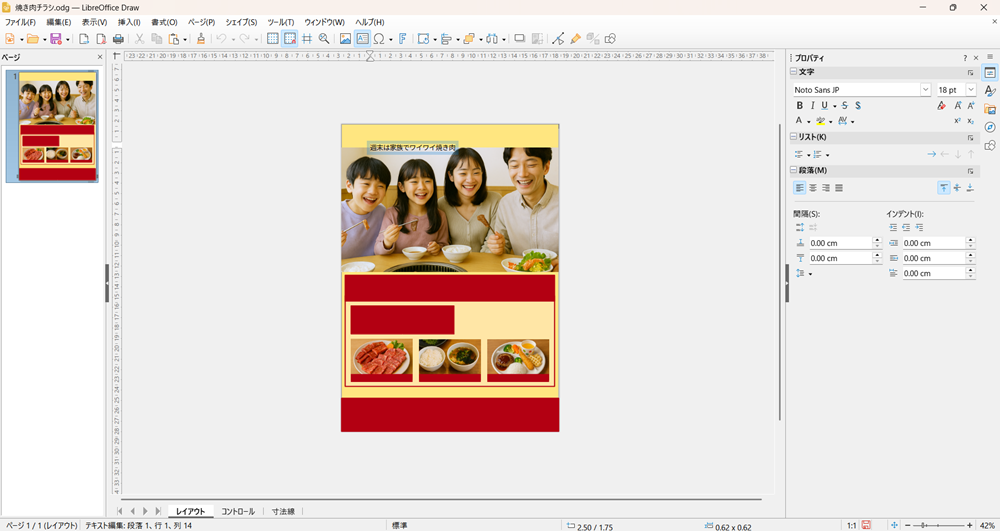
Task: Click the Arrange objects icon
Action: click(x=469, y=39)
